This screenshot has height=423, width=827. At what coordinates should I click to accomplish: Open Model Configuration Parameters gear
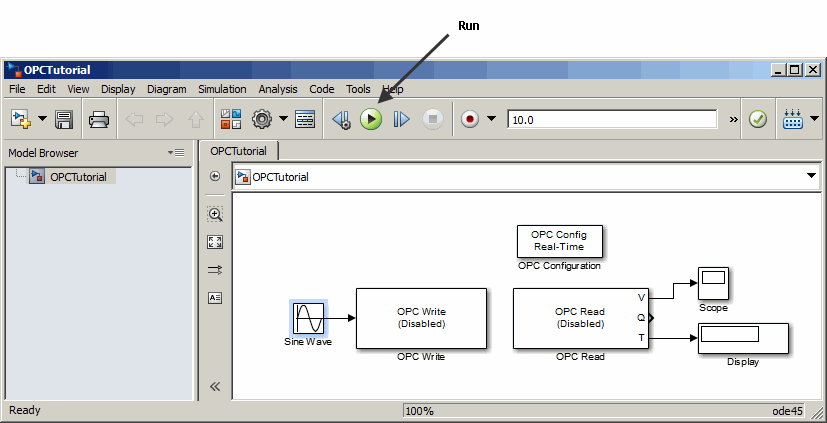point(262,119)
